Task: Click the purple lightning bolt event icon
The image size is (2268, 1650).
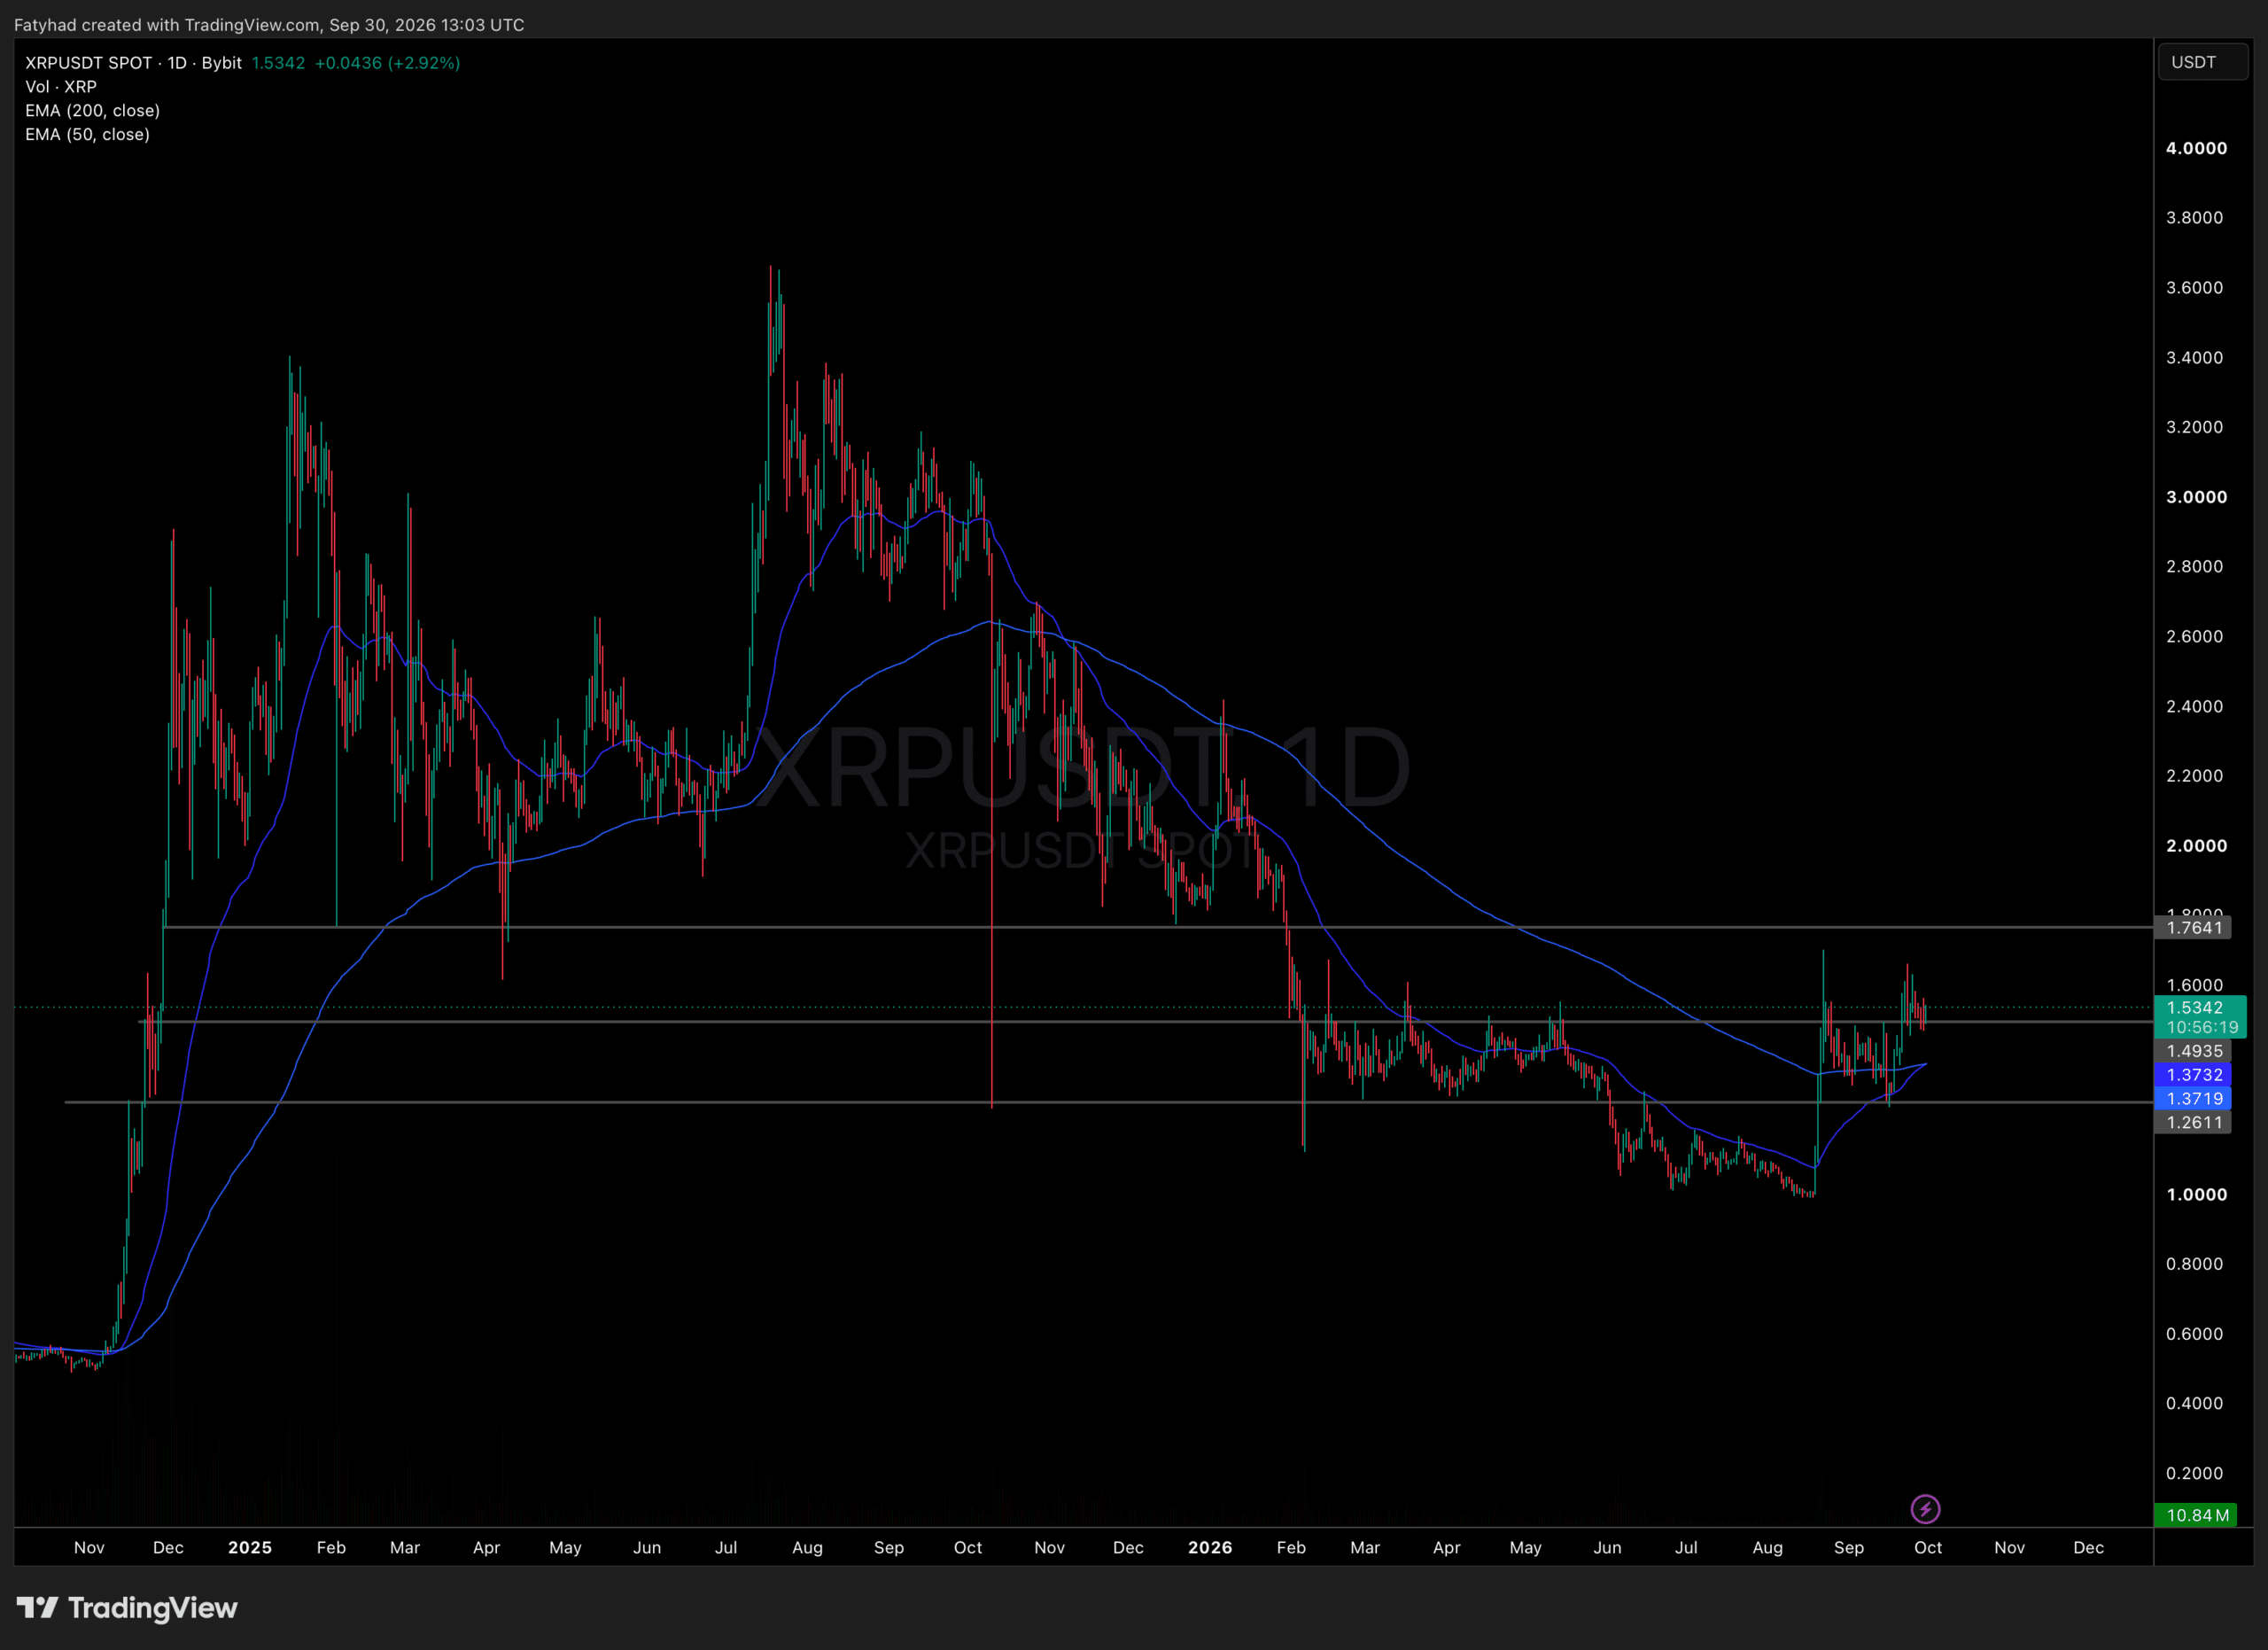Action: [1925, 1508]
